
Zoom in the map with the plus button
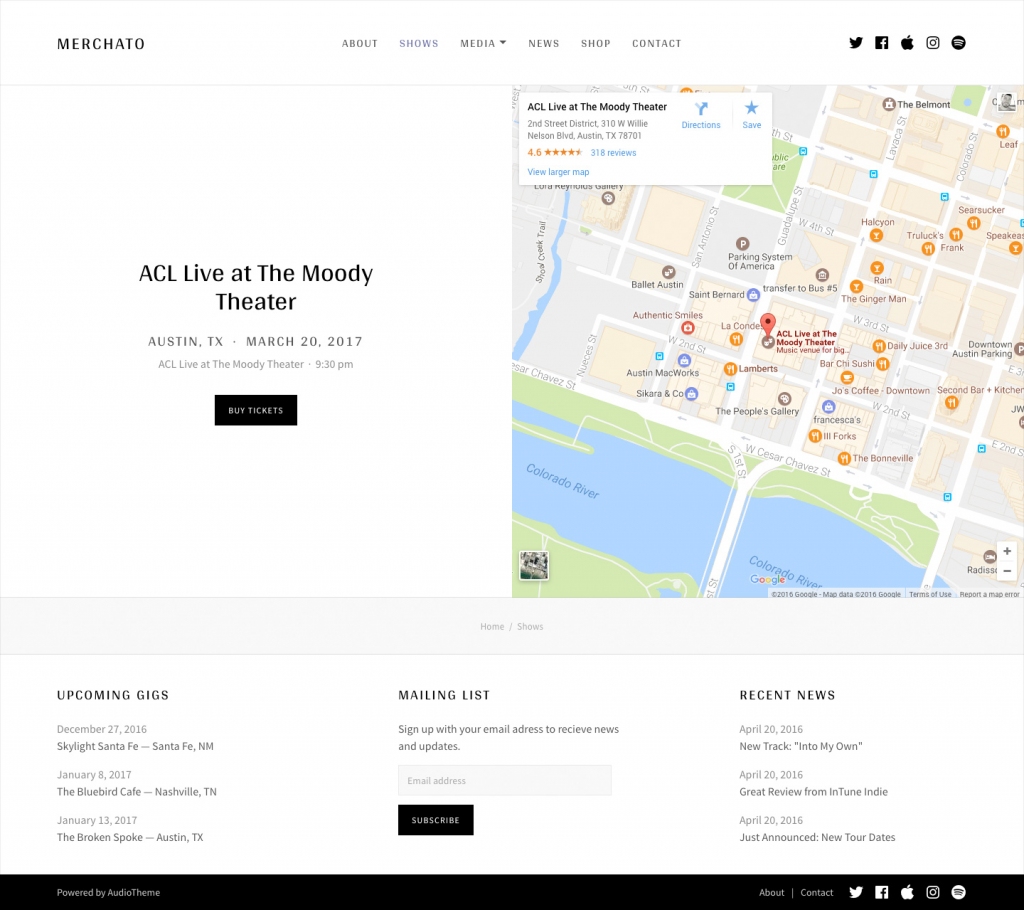1007,551
